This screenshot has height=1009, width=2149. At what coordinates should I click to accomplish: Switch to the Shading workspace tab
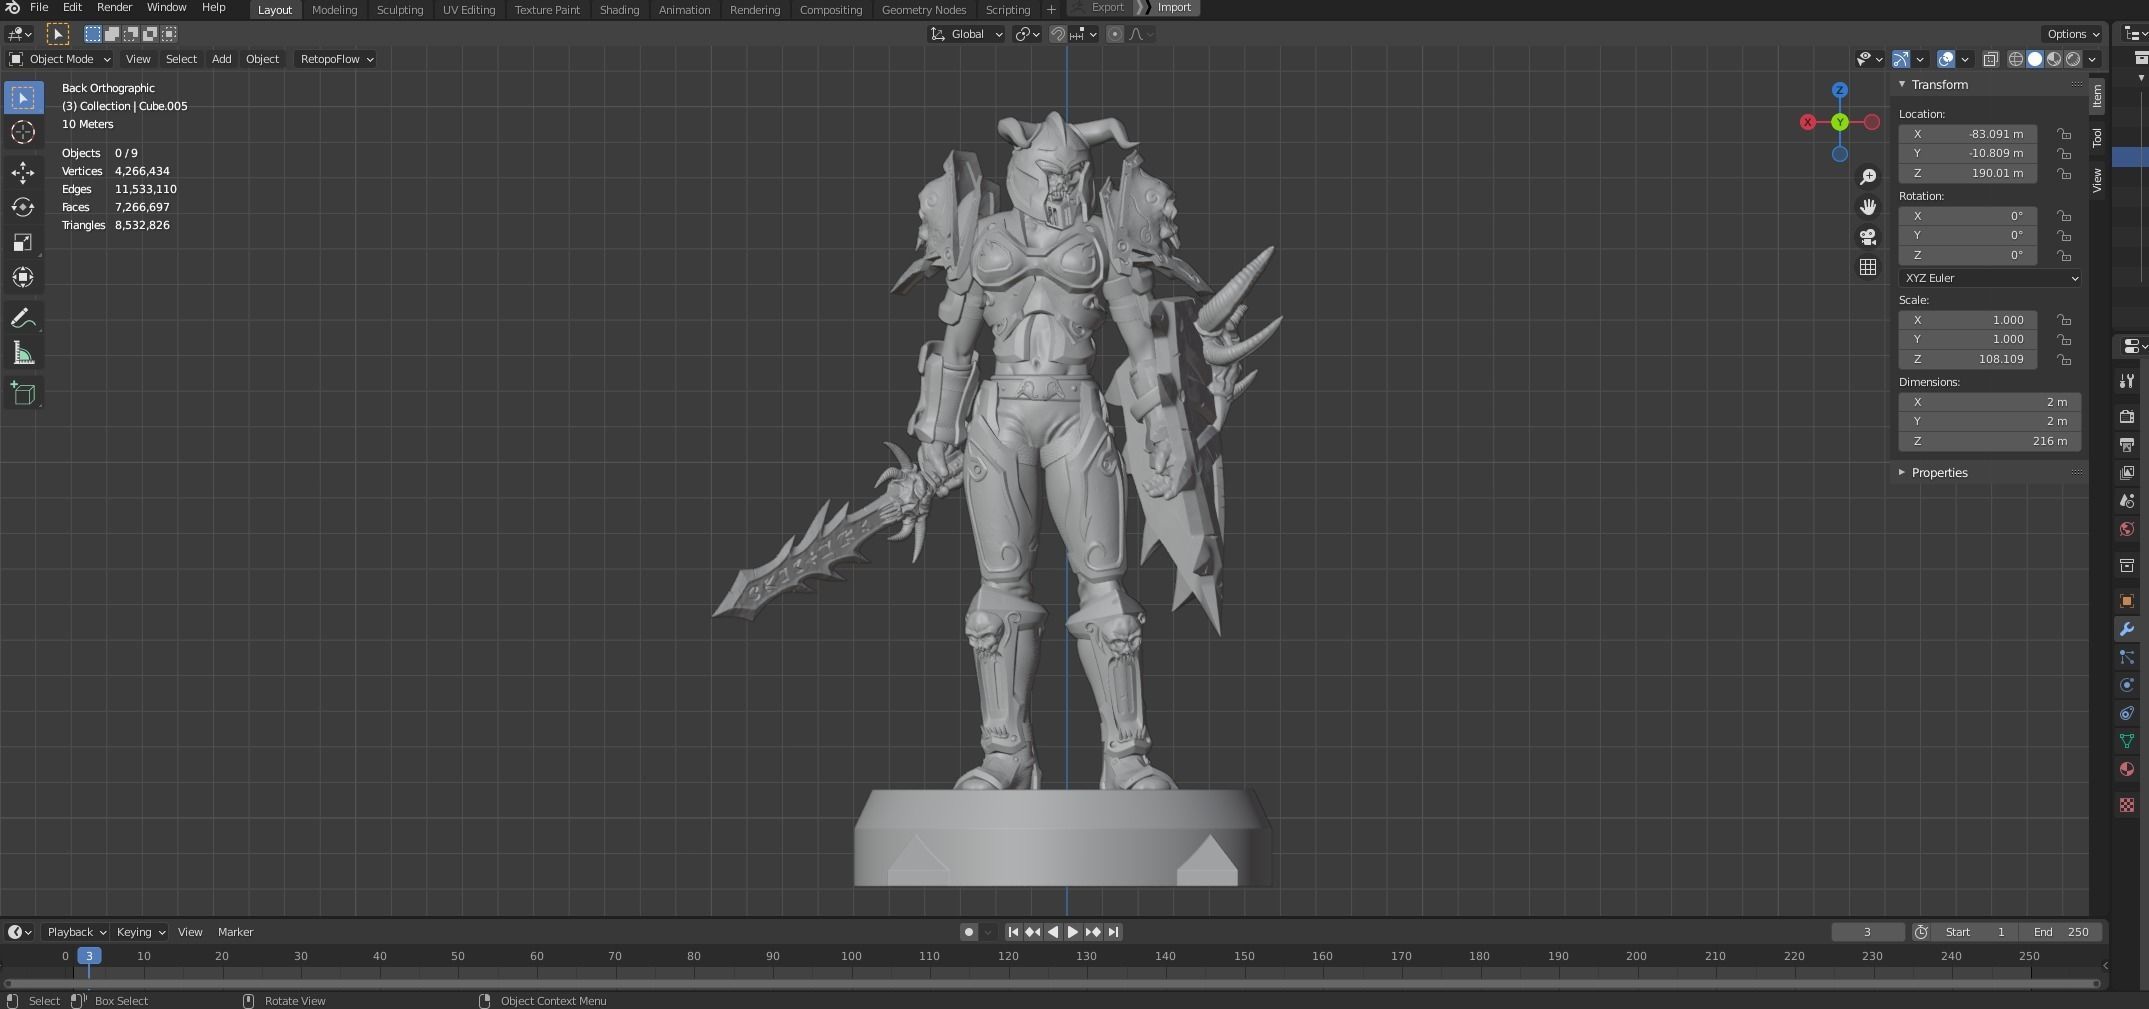click(619, 10)
